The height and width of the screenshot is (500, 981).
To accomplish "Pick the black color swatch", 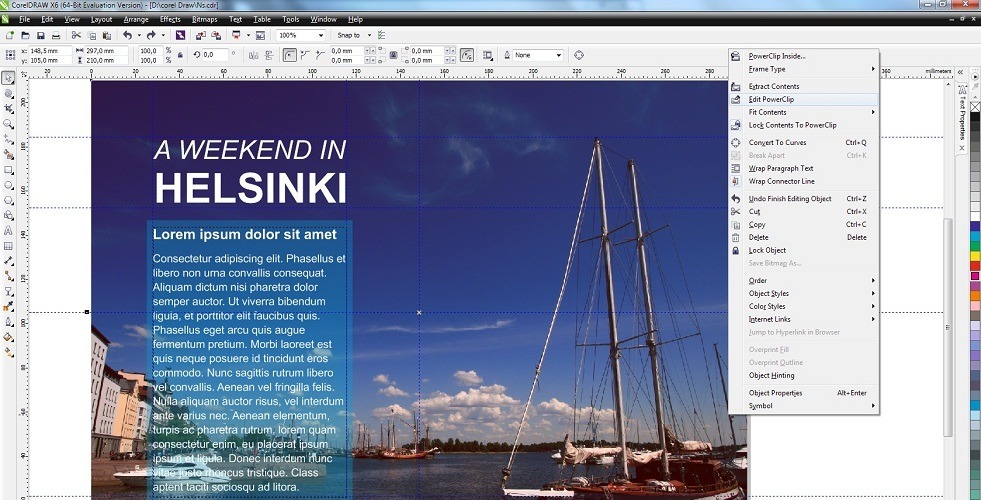I will tap(975, 116).
